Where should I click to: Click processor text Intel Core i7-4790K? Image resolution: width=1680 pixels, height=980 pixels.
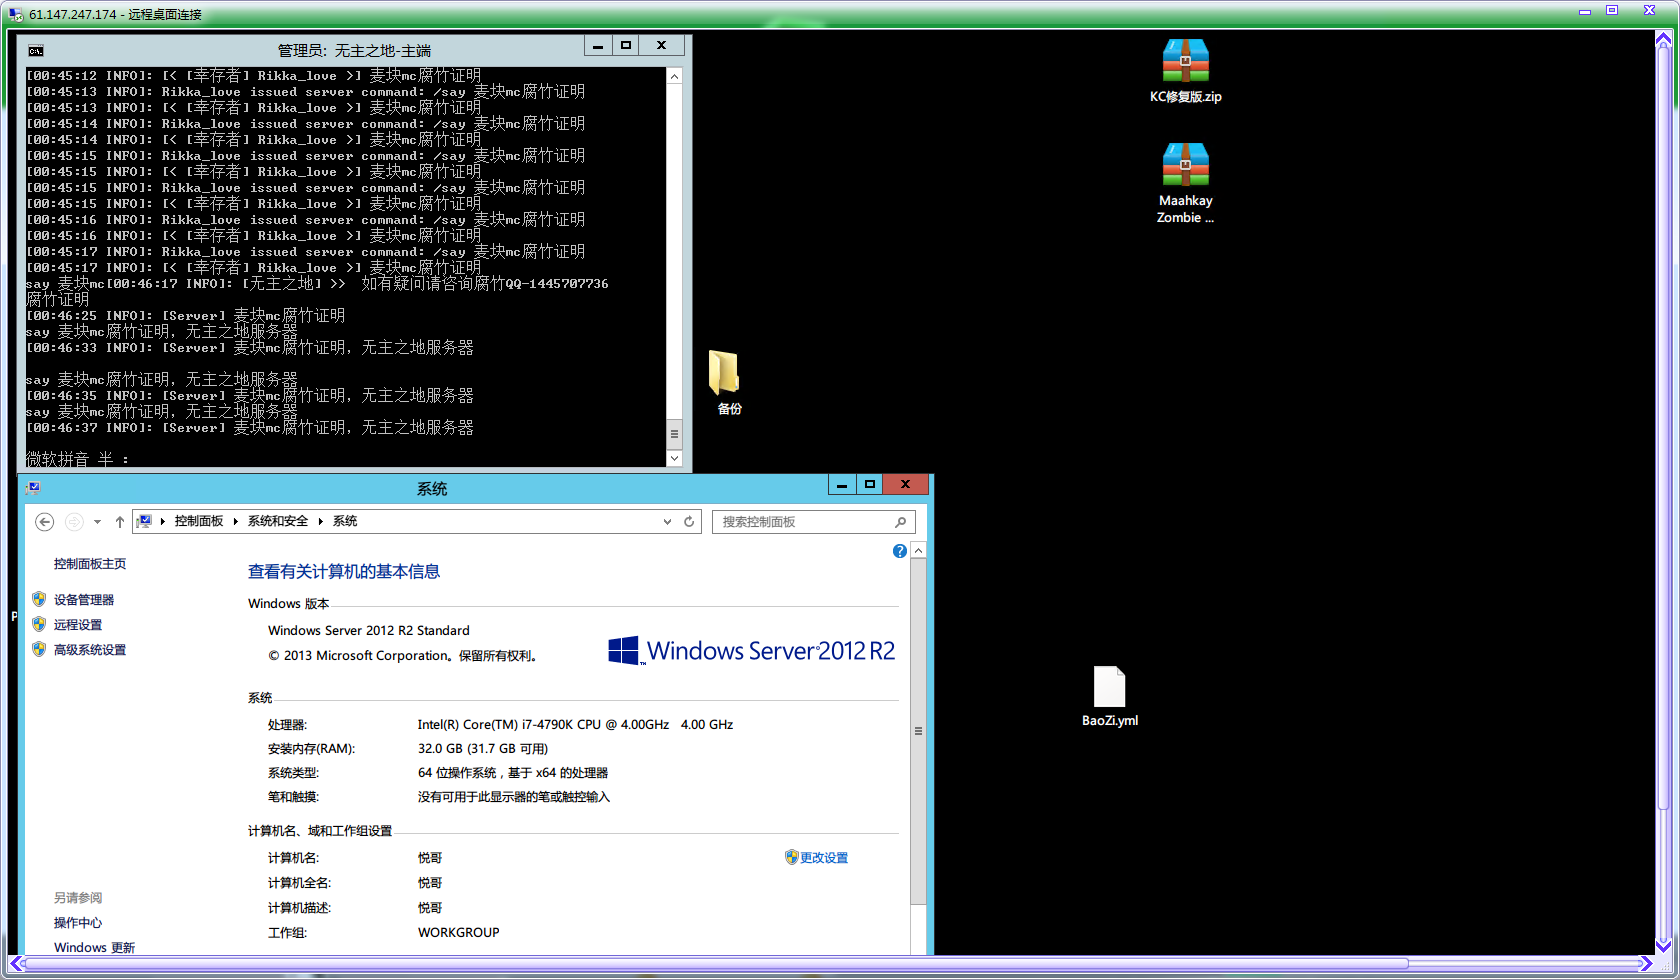575,725
